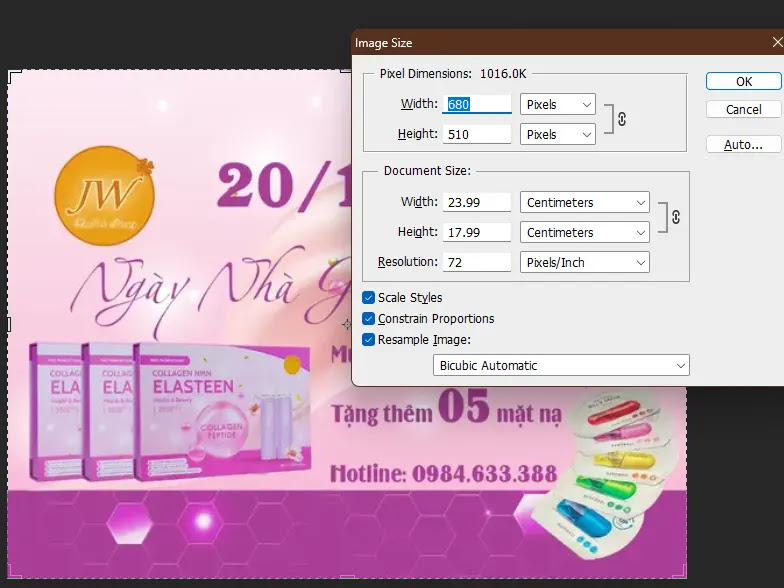784x588 pixels.
Task: Open document Width Centimeters dropdown
Action: click(x=584, y=202)
